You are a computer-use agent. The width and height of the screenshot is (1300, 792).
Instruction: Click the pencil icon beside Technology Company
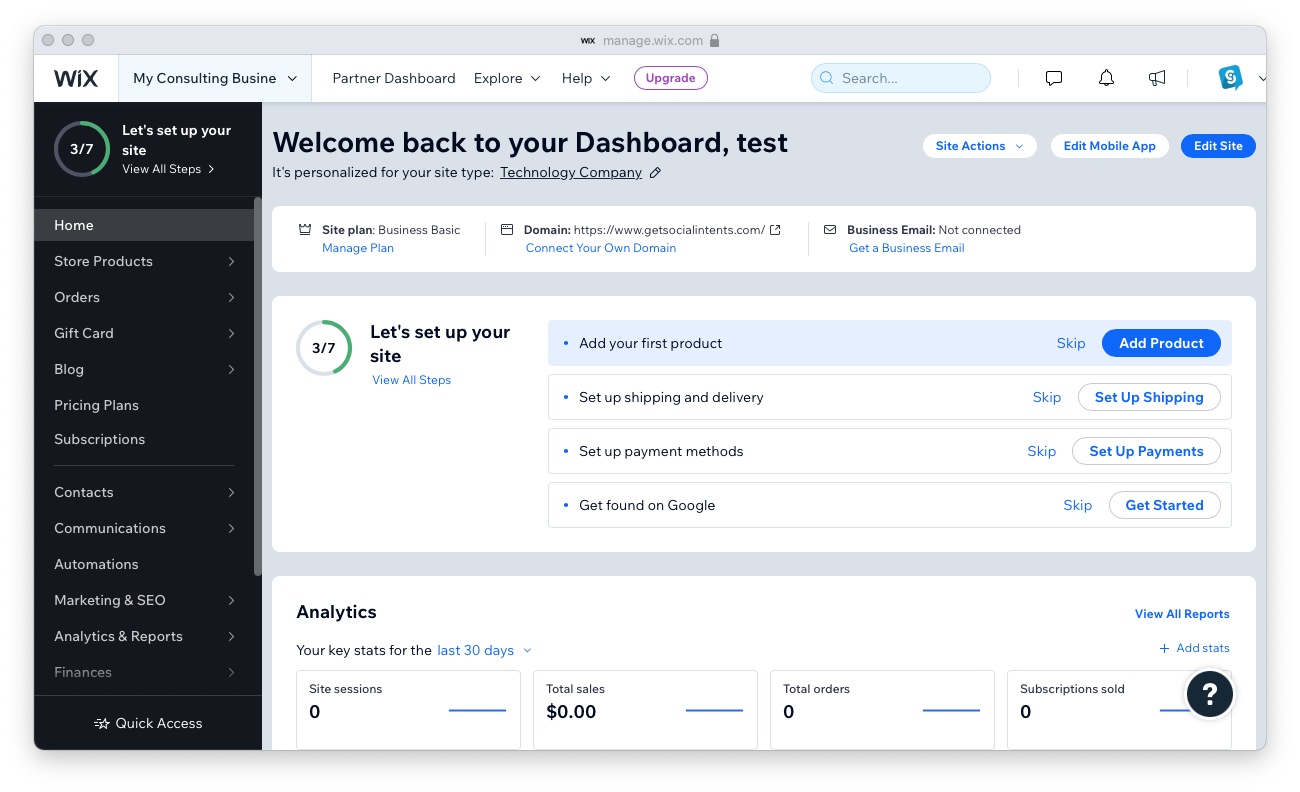click(x=655, y=173)
